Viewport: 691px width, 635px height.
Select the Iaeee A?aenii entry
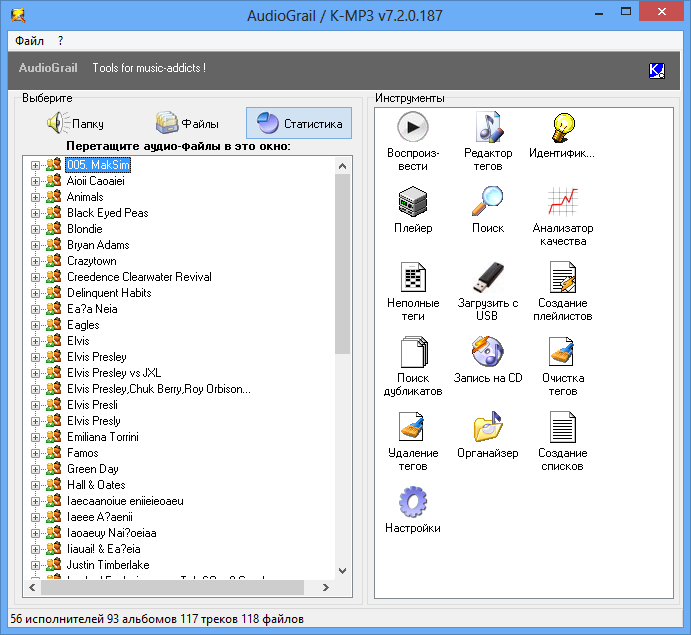[100, 517]
